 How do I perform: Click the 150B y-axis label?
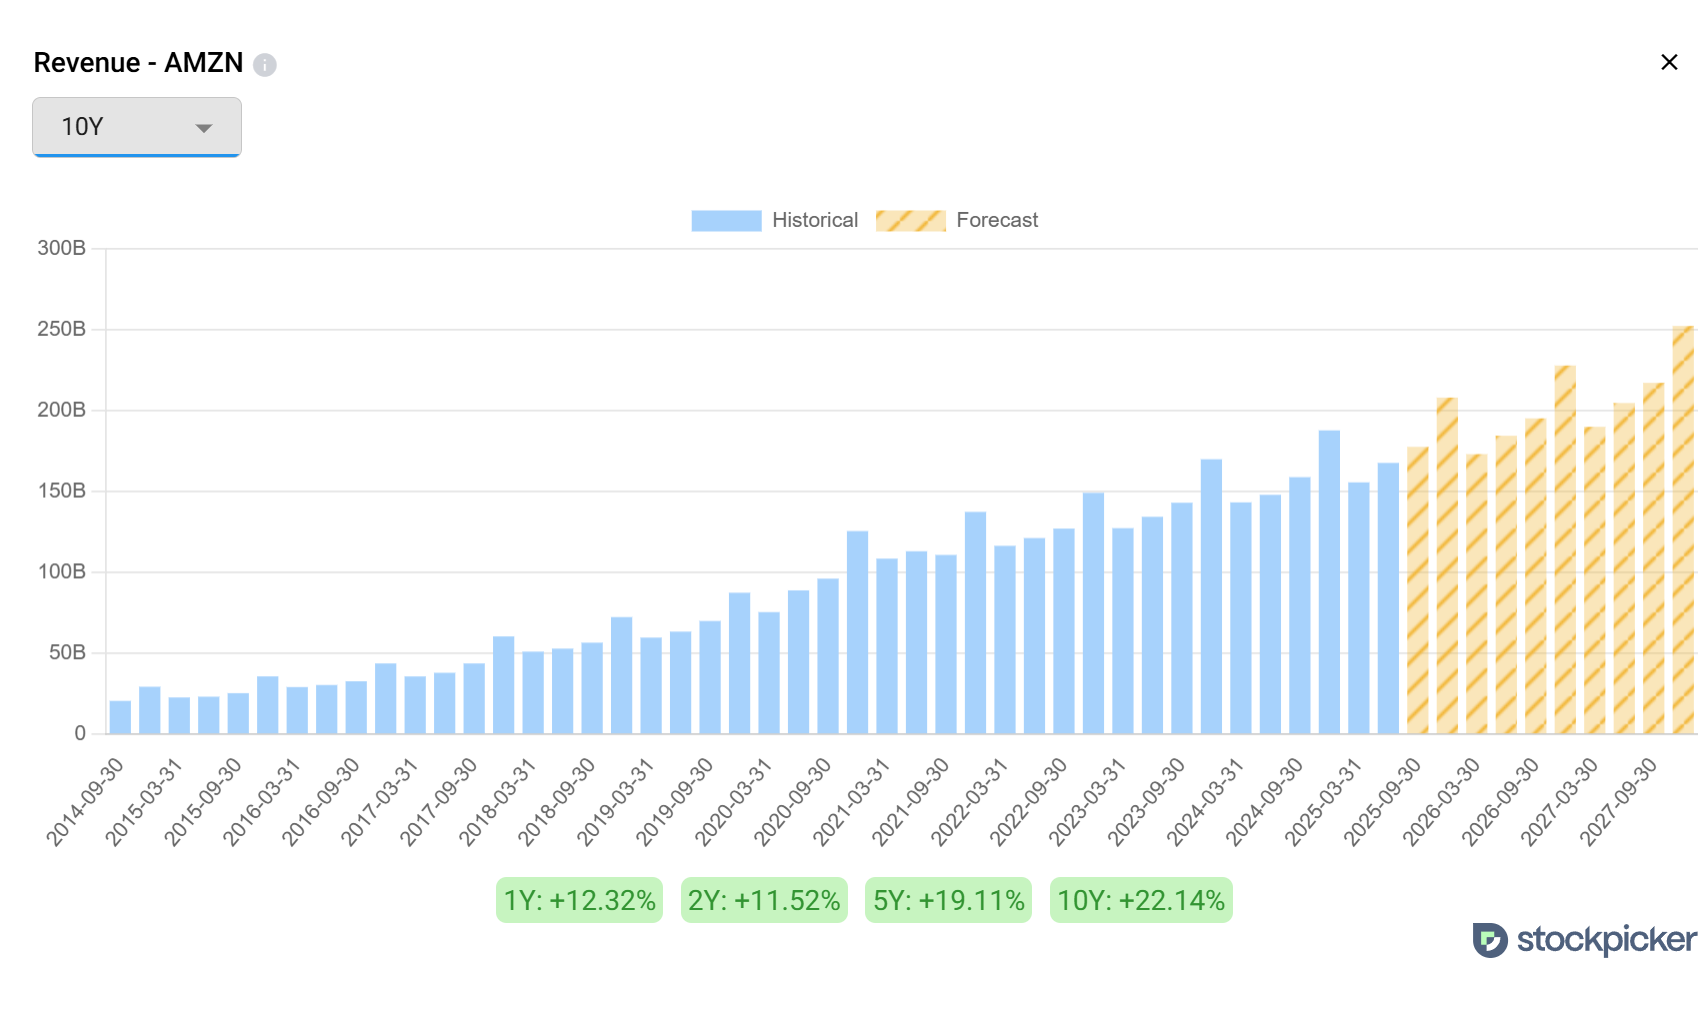62,491
